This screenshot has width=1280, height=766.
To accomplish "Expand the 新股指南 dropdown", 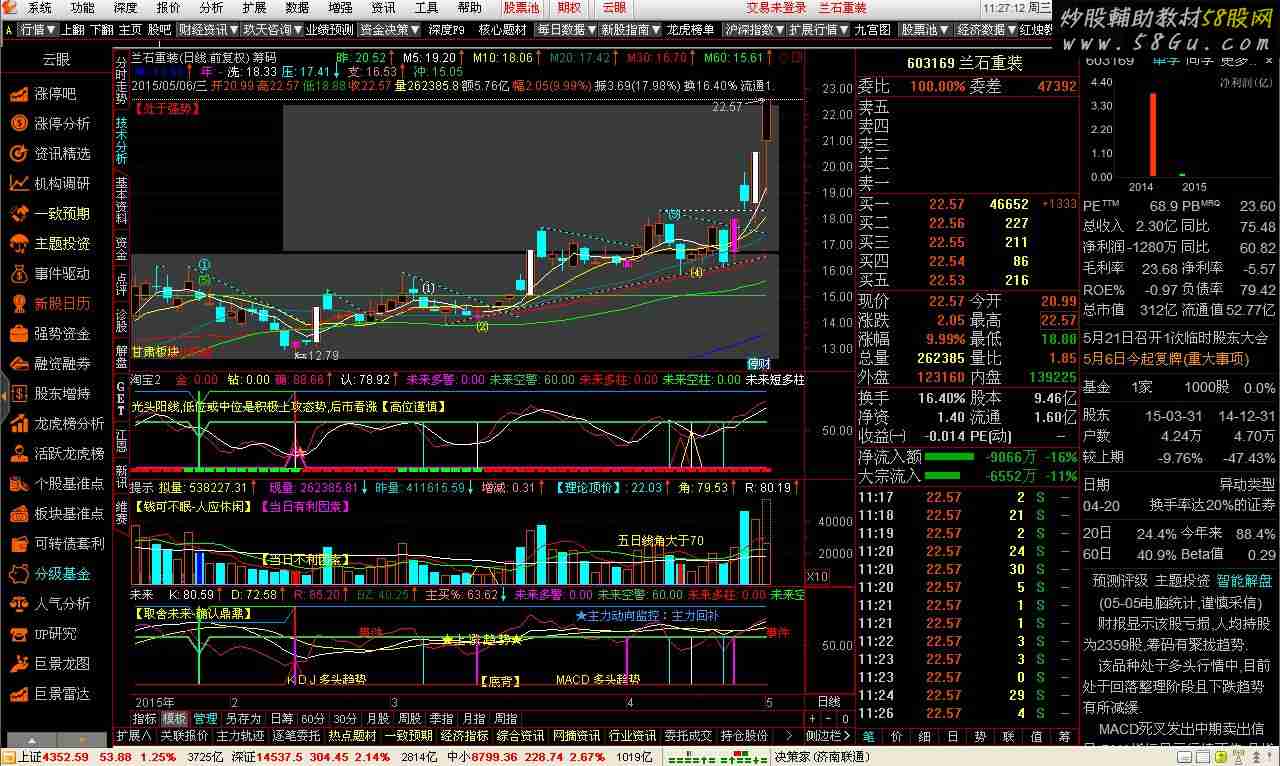I will point(630,30).
